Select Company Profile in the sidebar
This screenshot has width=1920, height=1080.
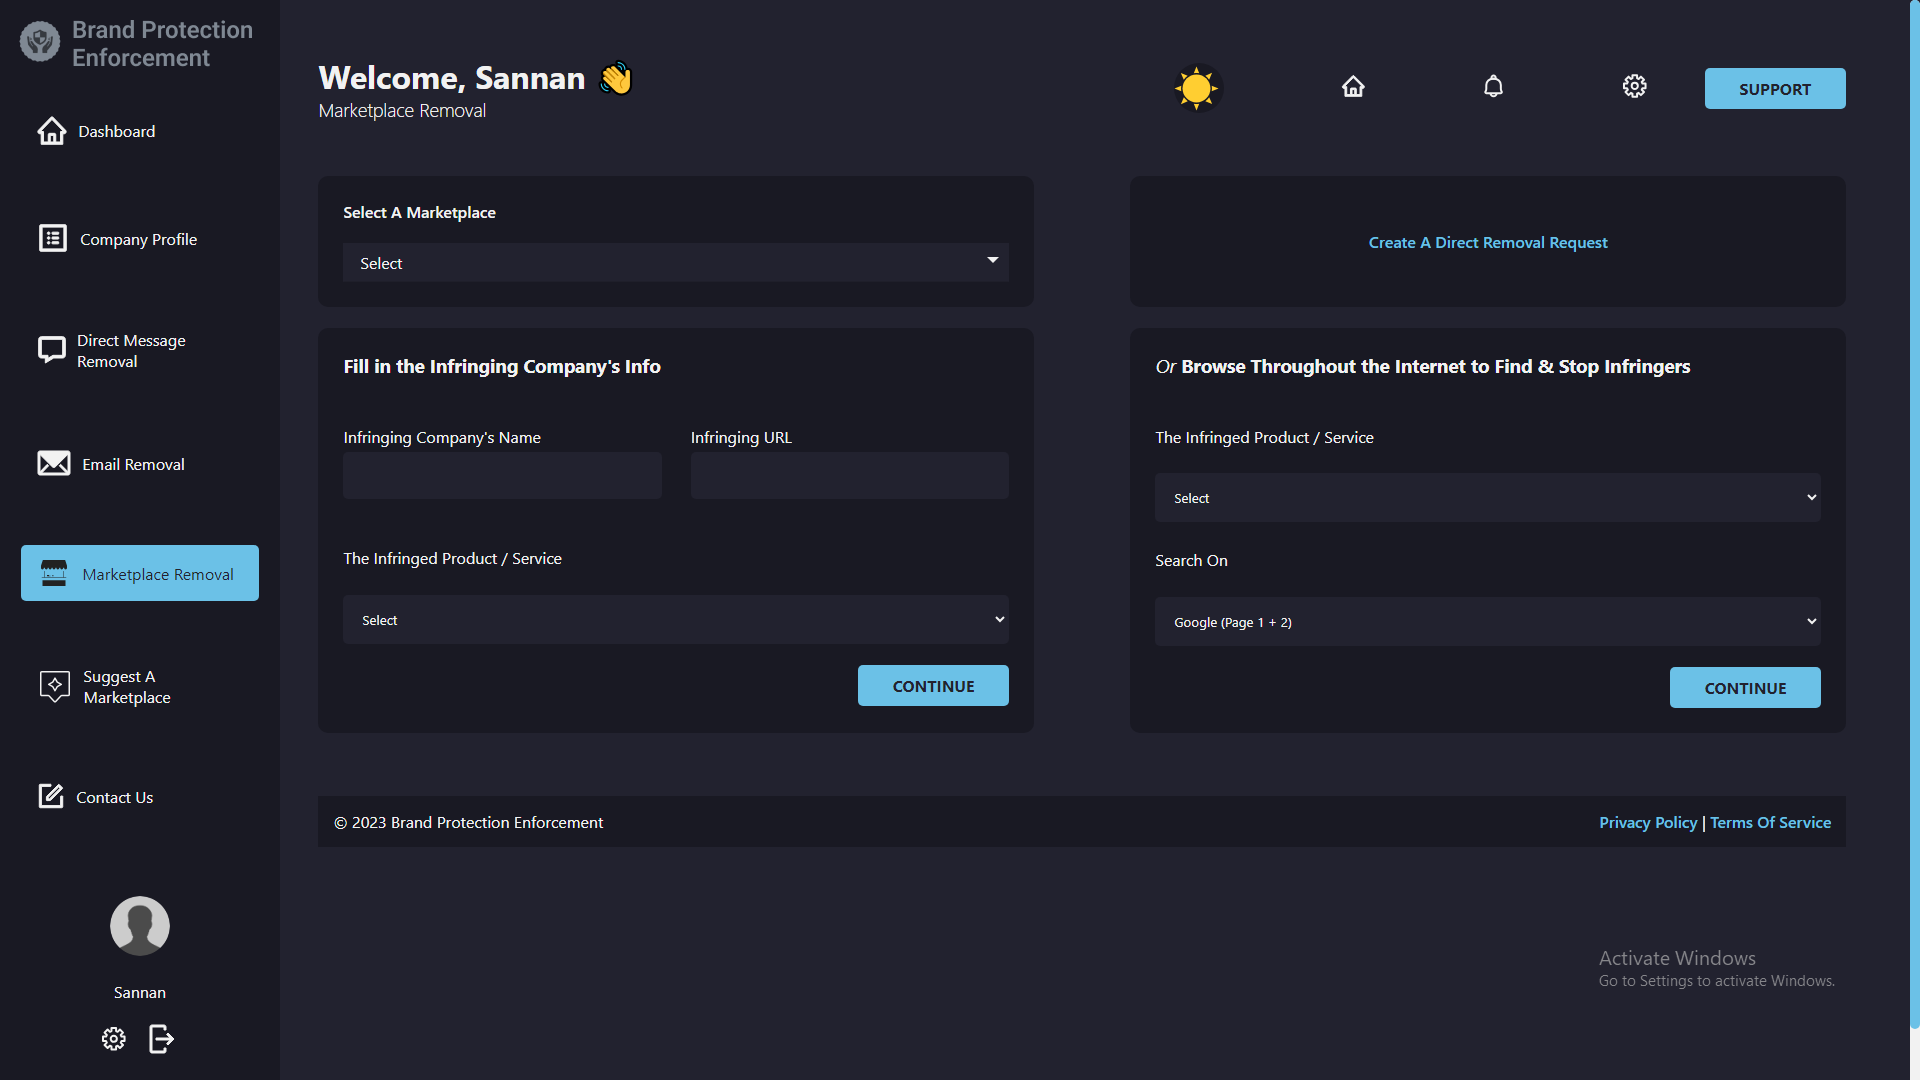point(138,239)
